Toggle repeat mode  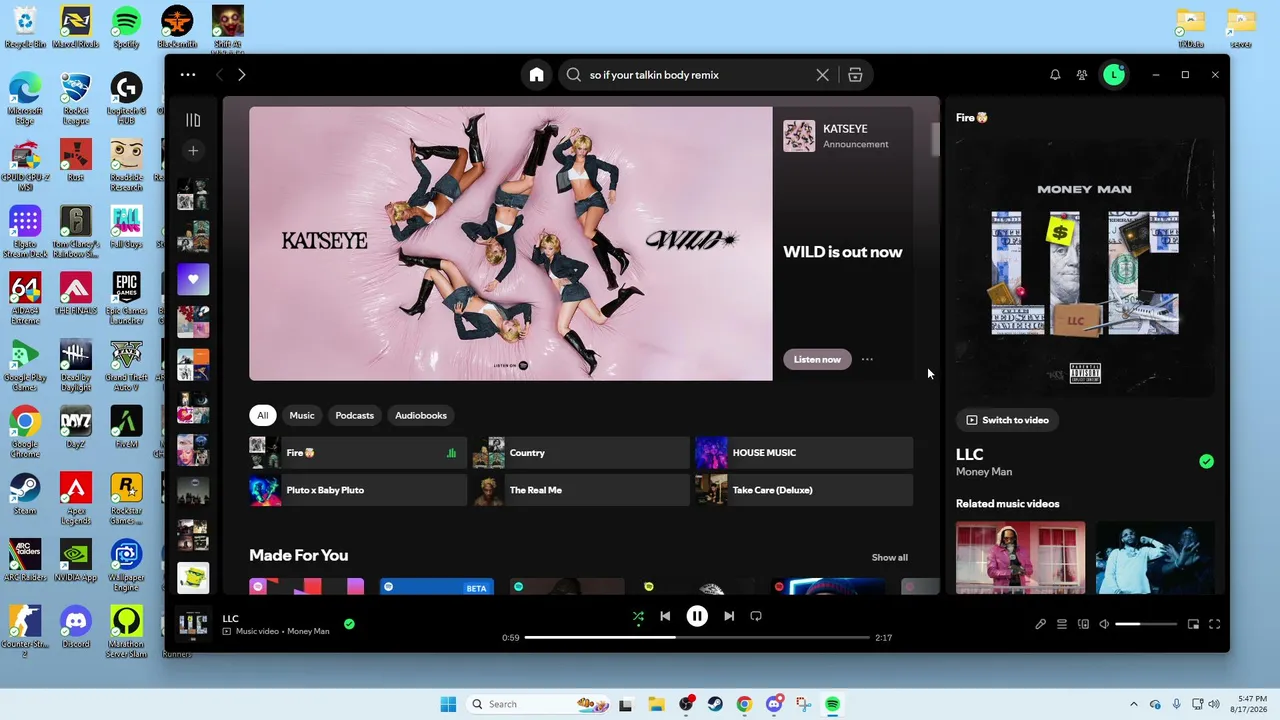point(756,617)
